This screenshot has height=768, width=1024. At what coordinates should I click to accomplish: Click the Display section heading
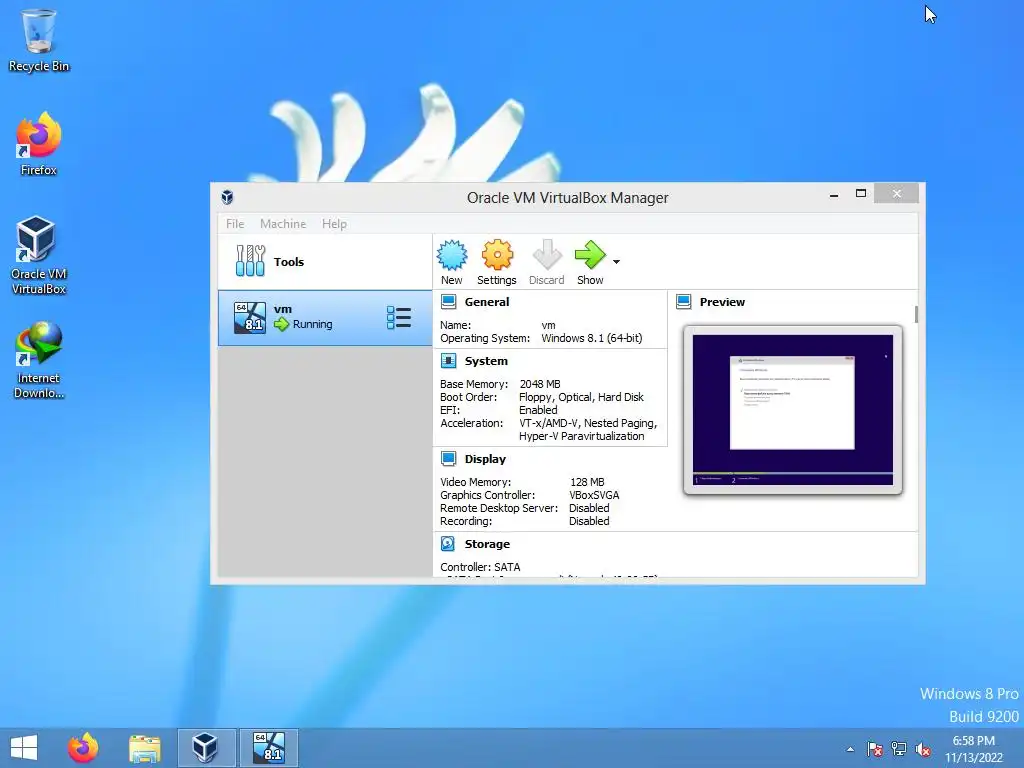pyautogui.click(x=485, y=458)
